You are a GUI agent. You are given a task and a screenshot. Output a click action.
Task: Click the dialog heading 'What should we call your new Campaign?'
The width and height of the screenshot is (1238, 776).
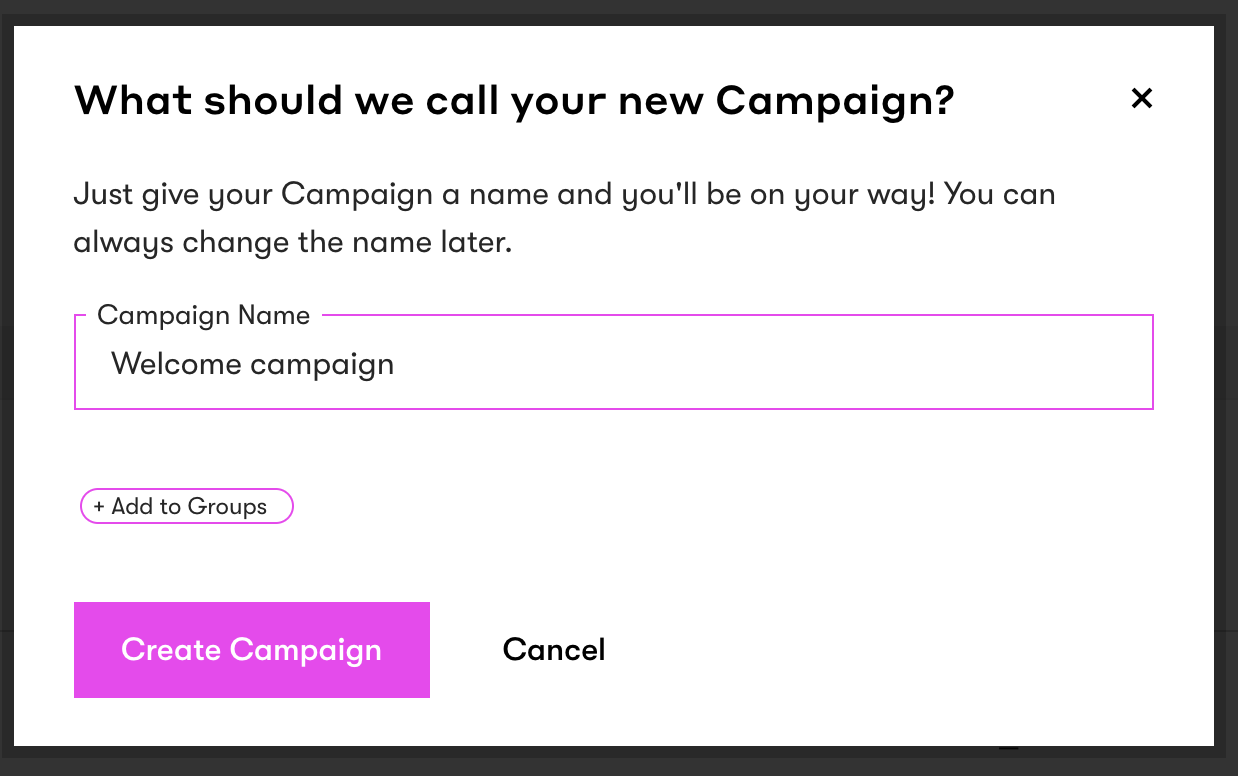514,101
